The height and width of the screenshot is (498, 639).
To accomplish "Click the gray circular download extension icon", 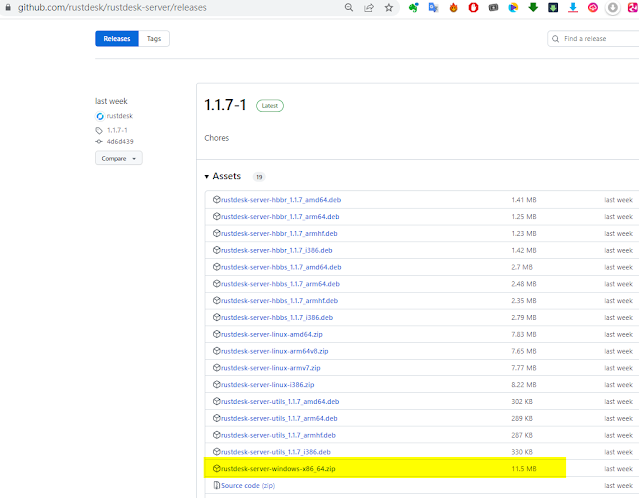I will click(613, 7).
